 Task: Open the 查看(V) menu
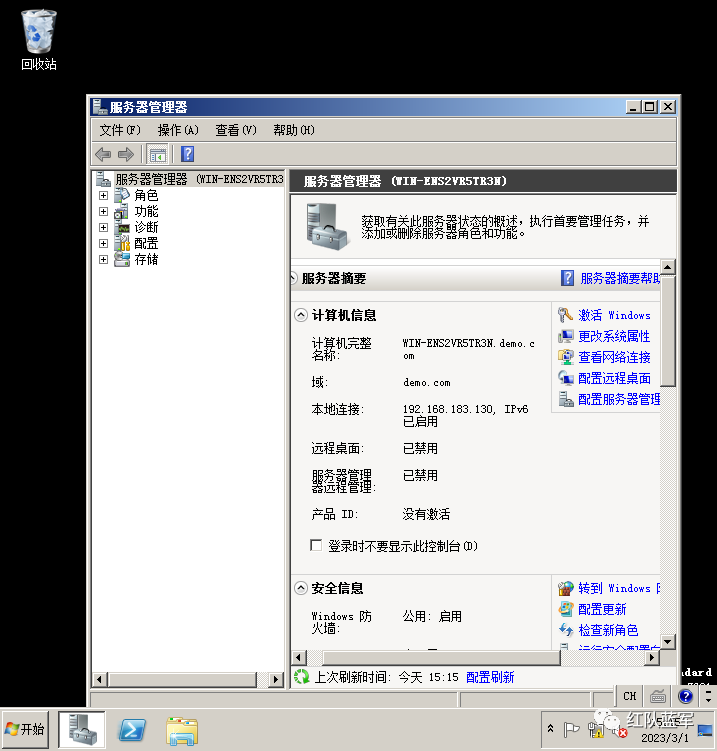236,130
